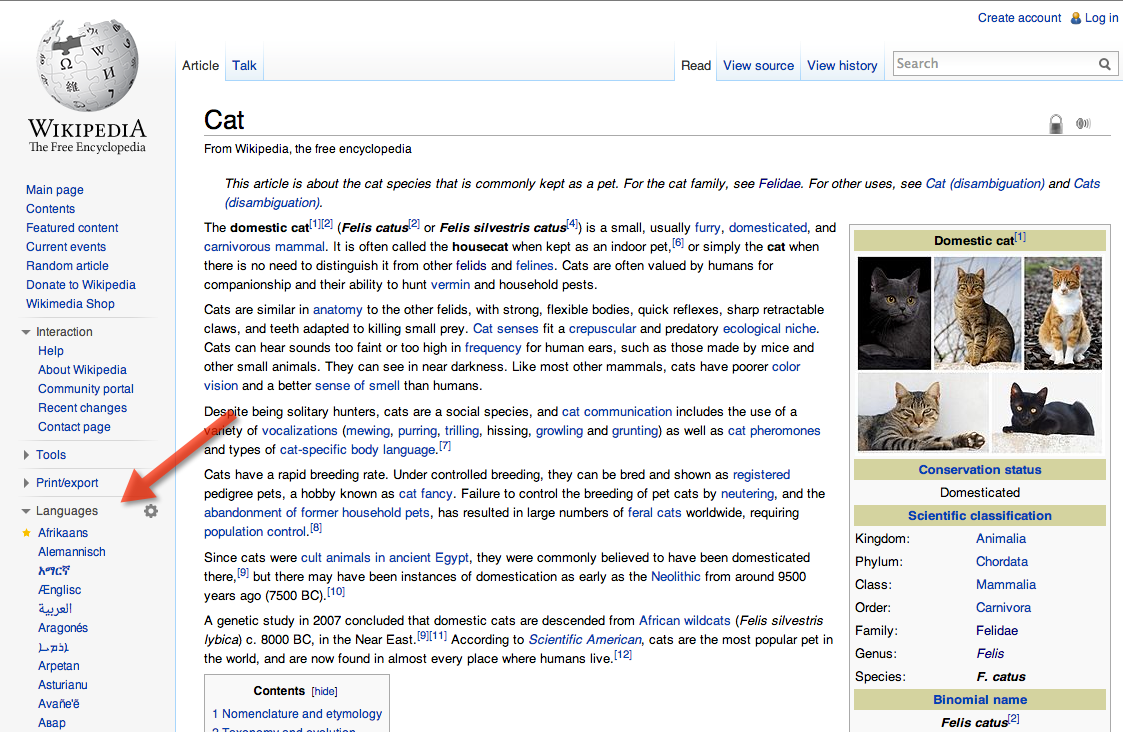Open the language settings gear icon
Image resolution: width=1123 pixels, height=732 pixels.
pyautogui.click(x=150, y=511)
